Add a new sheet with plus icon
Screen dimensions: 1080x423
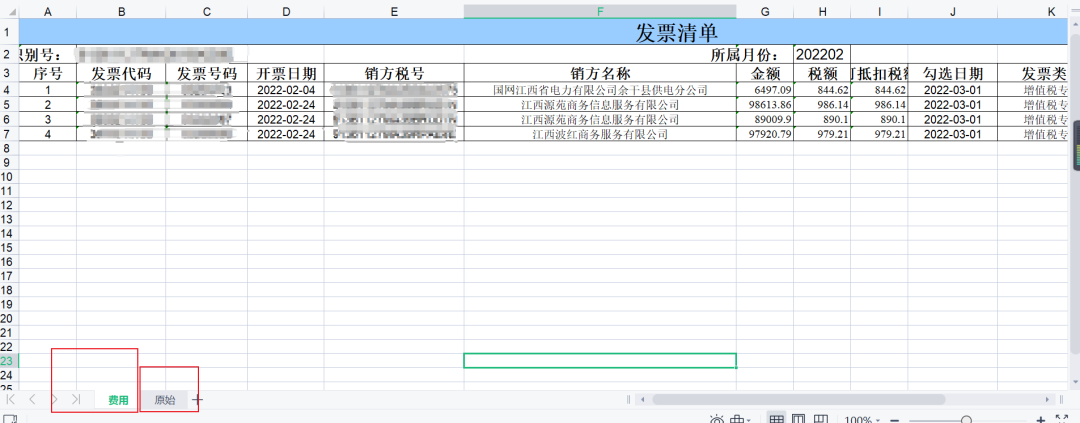[198, 400]
